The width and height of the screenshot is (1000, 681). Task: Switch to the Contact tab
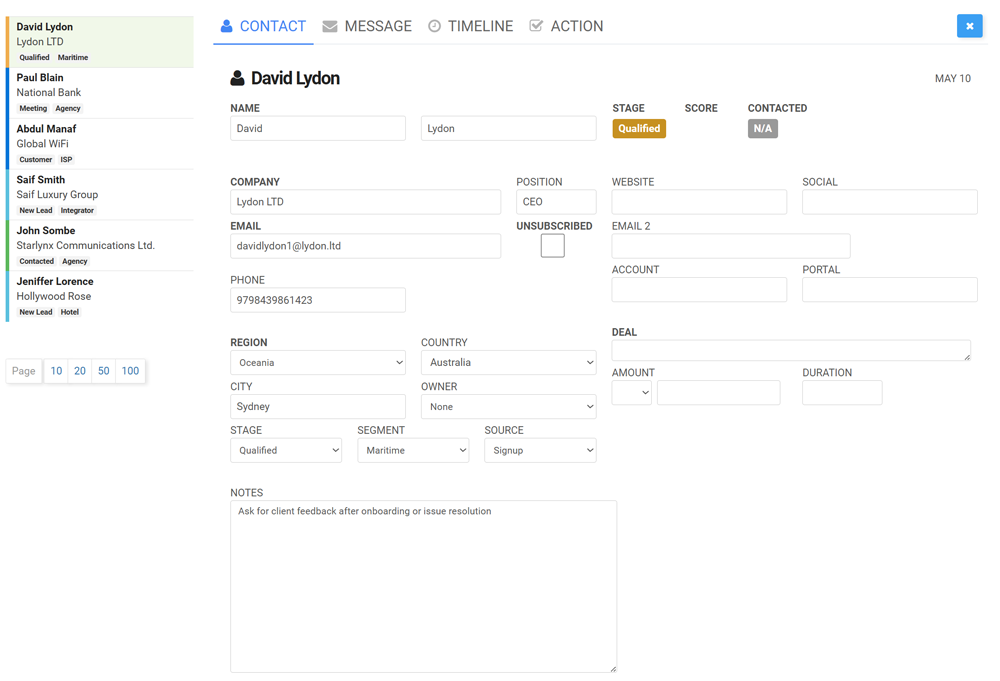click(x=263, y=26)
